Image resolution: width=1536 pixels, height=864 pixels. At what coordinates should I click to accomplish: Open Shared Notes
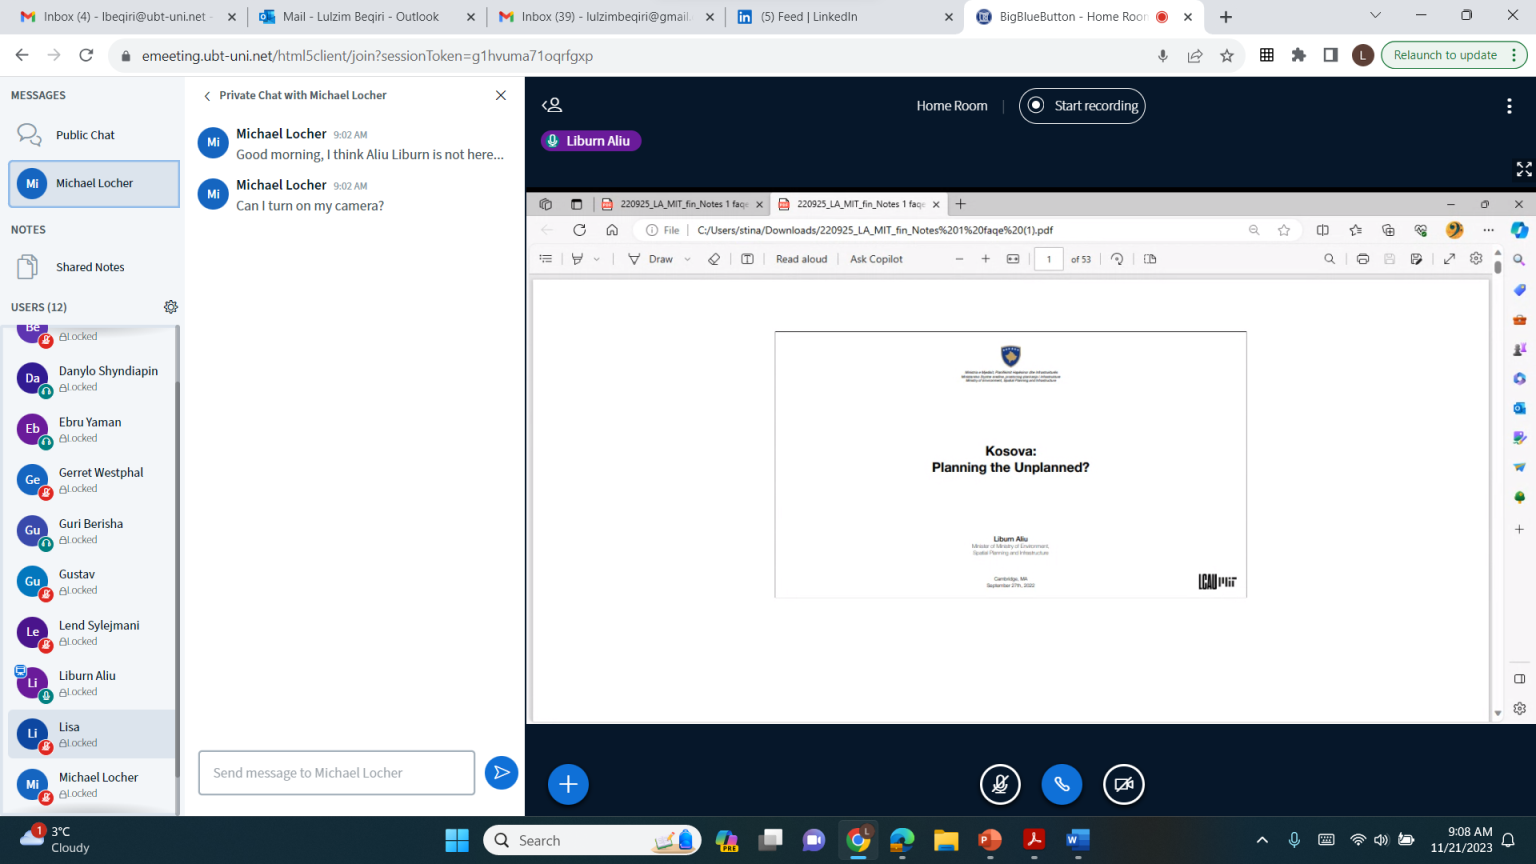coord(90,267)
